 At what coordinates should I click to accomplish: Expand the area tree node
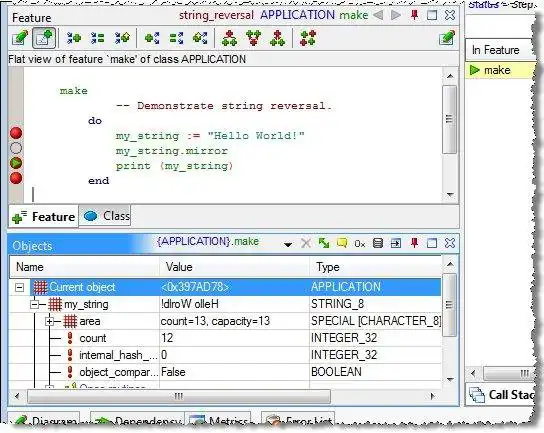[49, 322]
